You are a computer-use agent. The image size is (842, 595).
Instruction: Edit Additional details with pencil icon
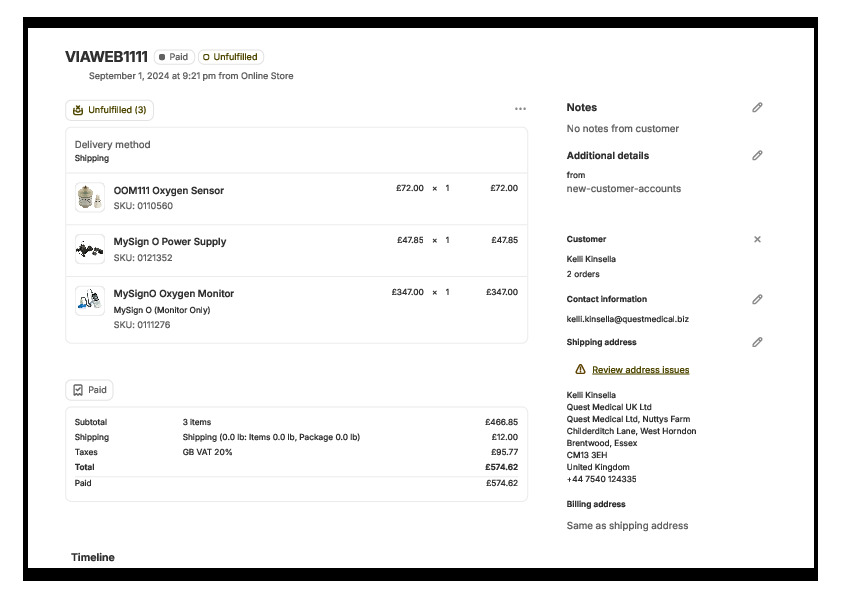click(757, 155)
